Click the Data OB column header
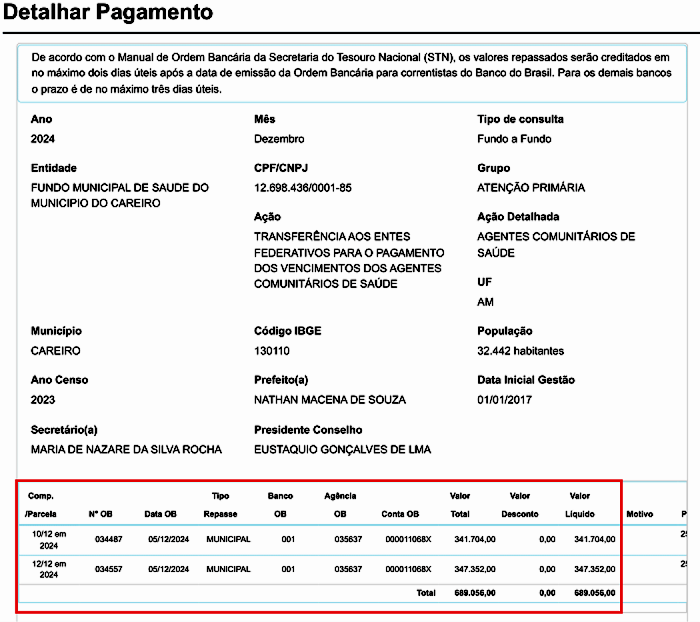This screenshot has height=622, width=700. pos(160,514)
